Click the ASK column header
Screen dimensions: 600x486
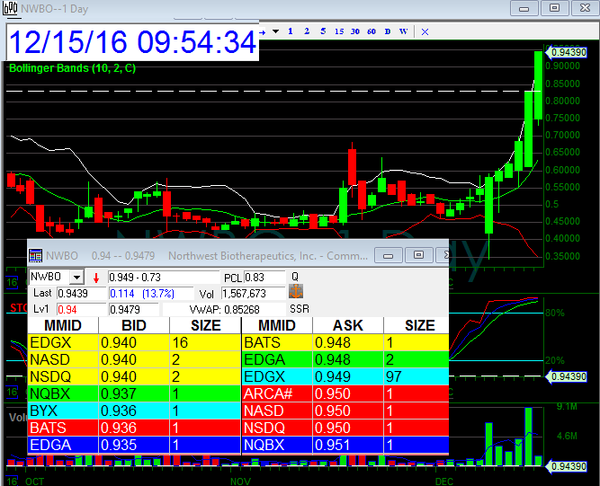point(347,325)
